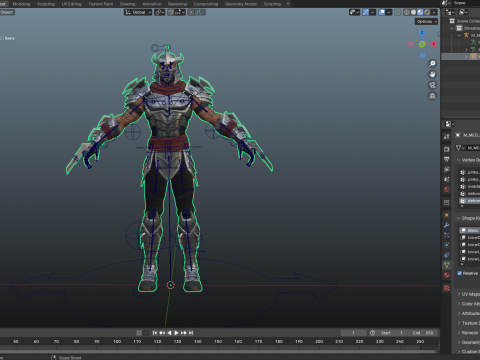Image resolution: width=480 pixels, height=360 pixels.
Task: Open the World properties tab
Action: [x=447, y=189]
